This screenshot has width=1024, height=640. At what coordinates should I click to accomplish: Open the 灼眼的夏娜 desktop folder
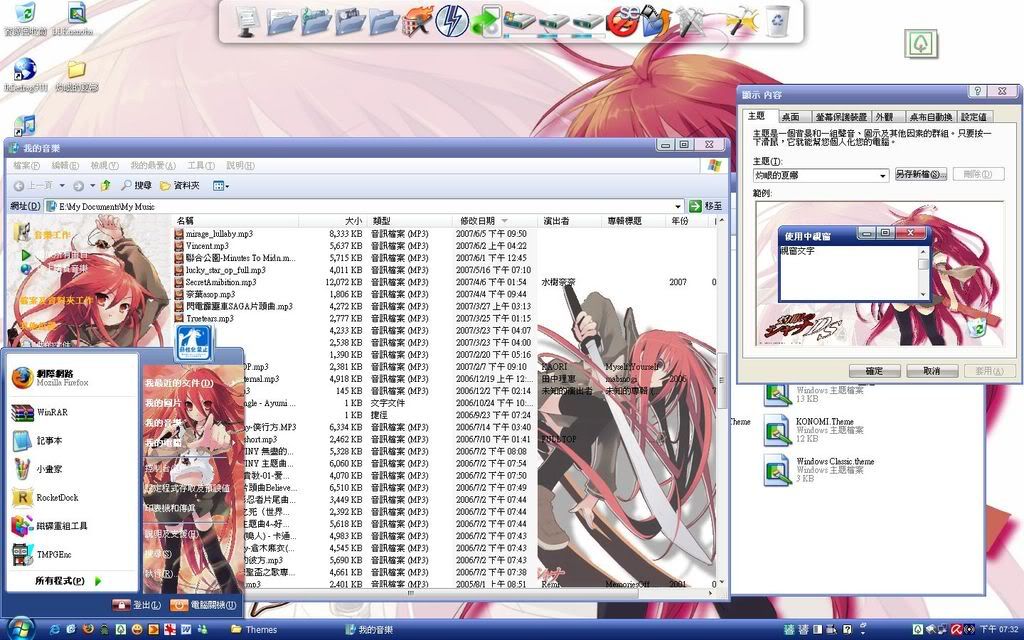tap(76, 77)
